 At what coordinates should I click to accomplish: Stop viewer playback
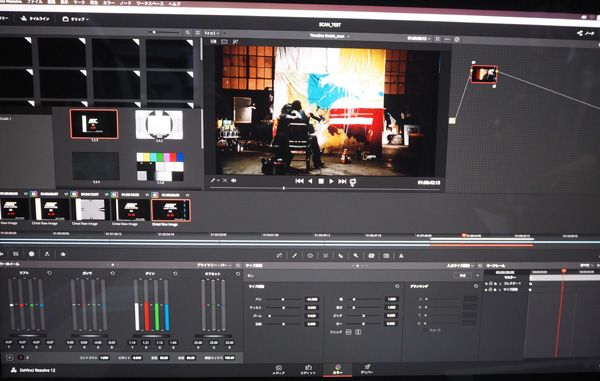[x=321, y=181]
